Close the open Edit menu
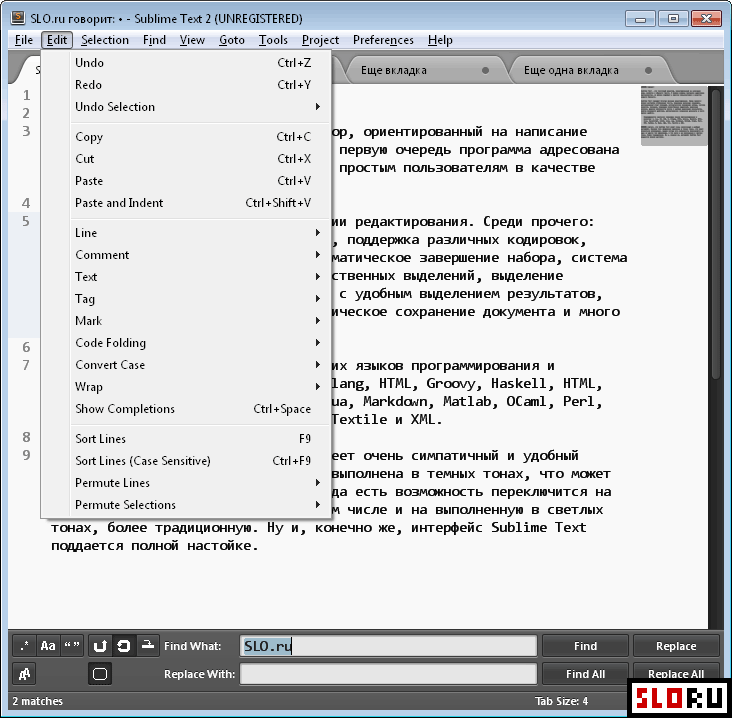 tap(57, 40)
